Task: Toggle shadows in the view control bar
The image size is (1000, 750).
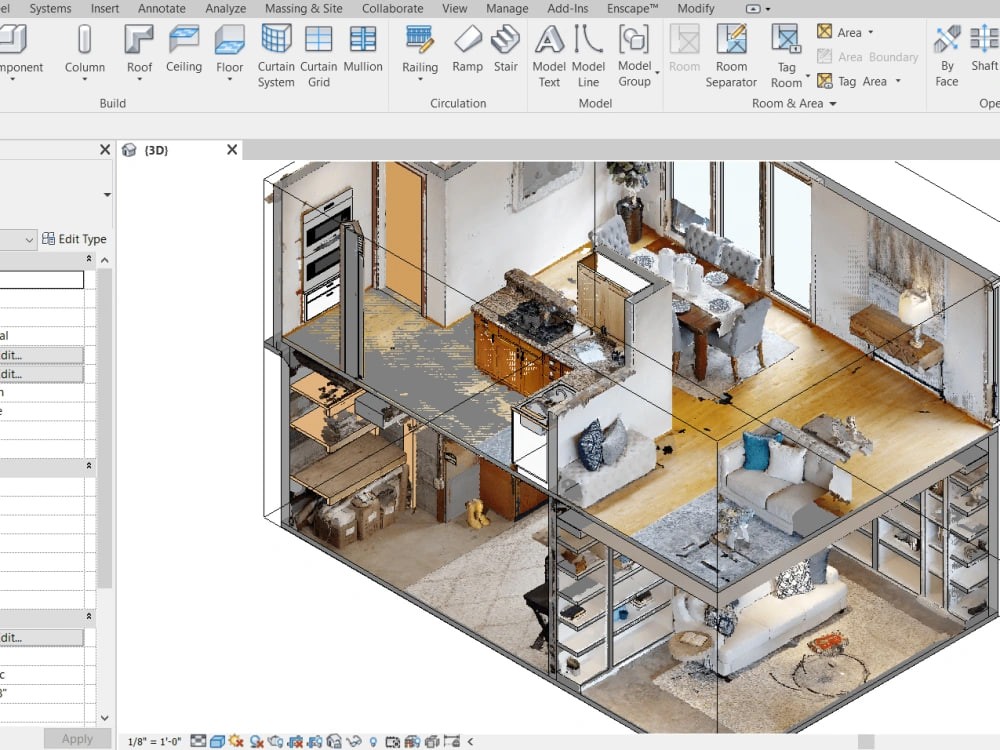Action: [x=255, y=741]
